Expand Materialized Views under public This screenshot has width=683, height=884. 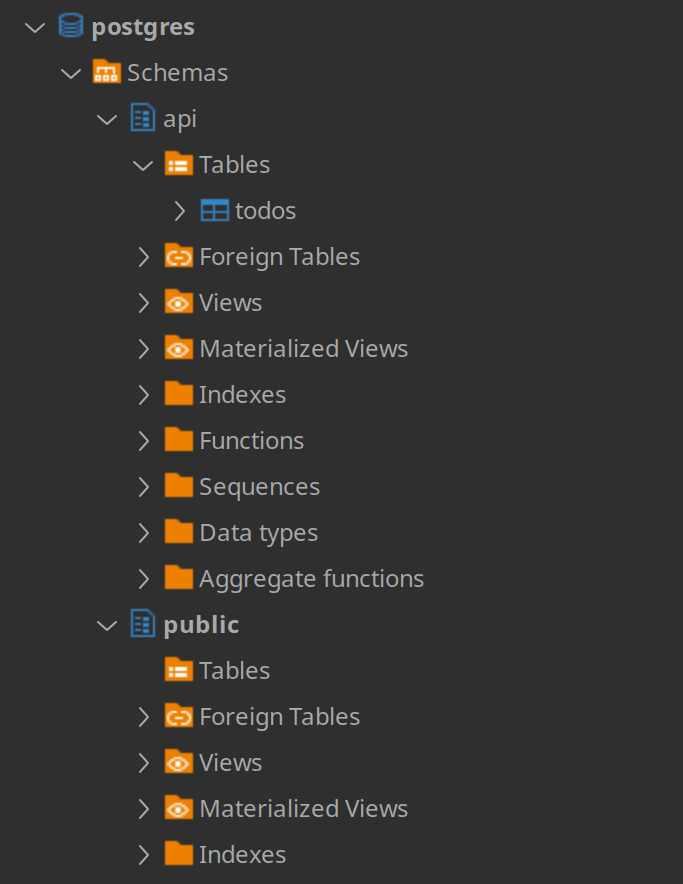tap(144, 809)
